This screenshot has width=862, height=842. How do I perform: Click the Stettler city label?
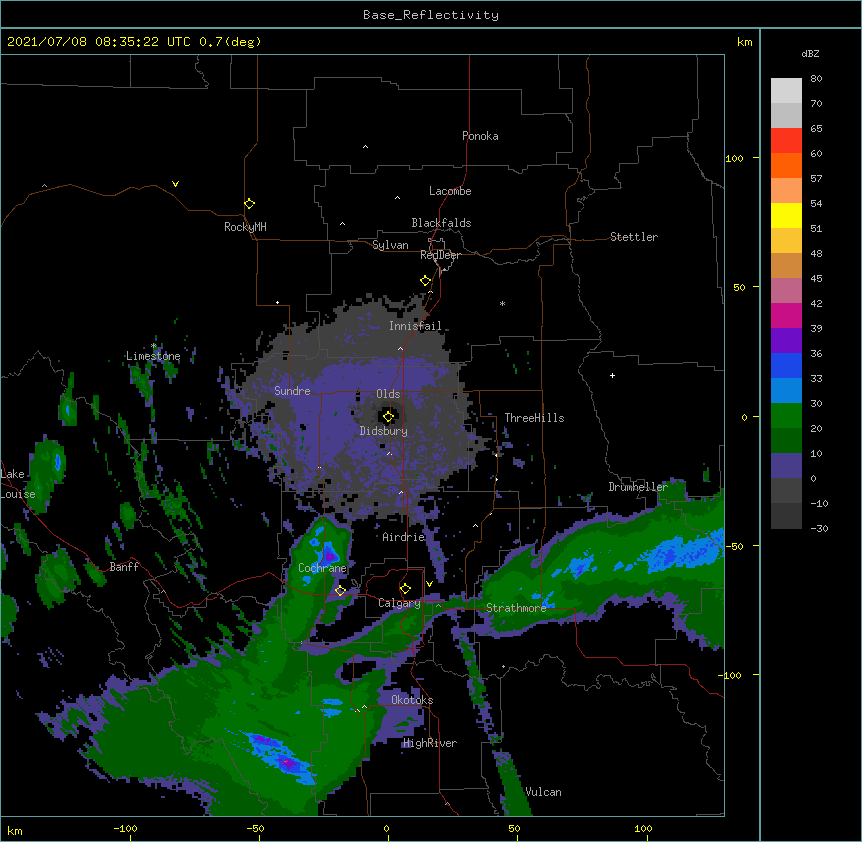(x=634, y=237)
